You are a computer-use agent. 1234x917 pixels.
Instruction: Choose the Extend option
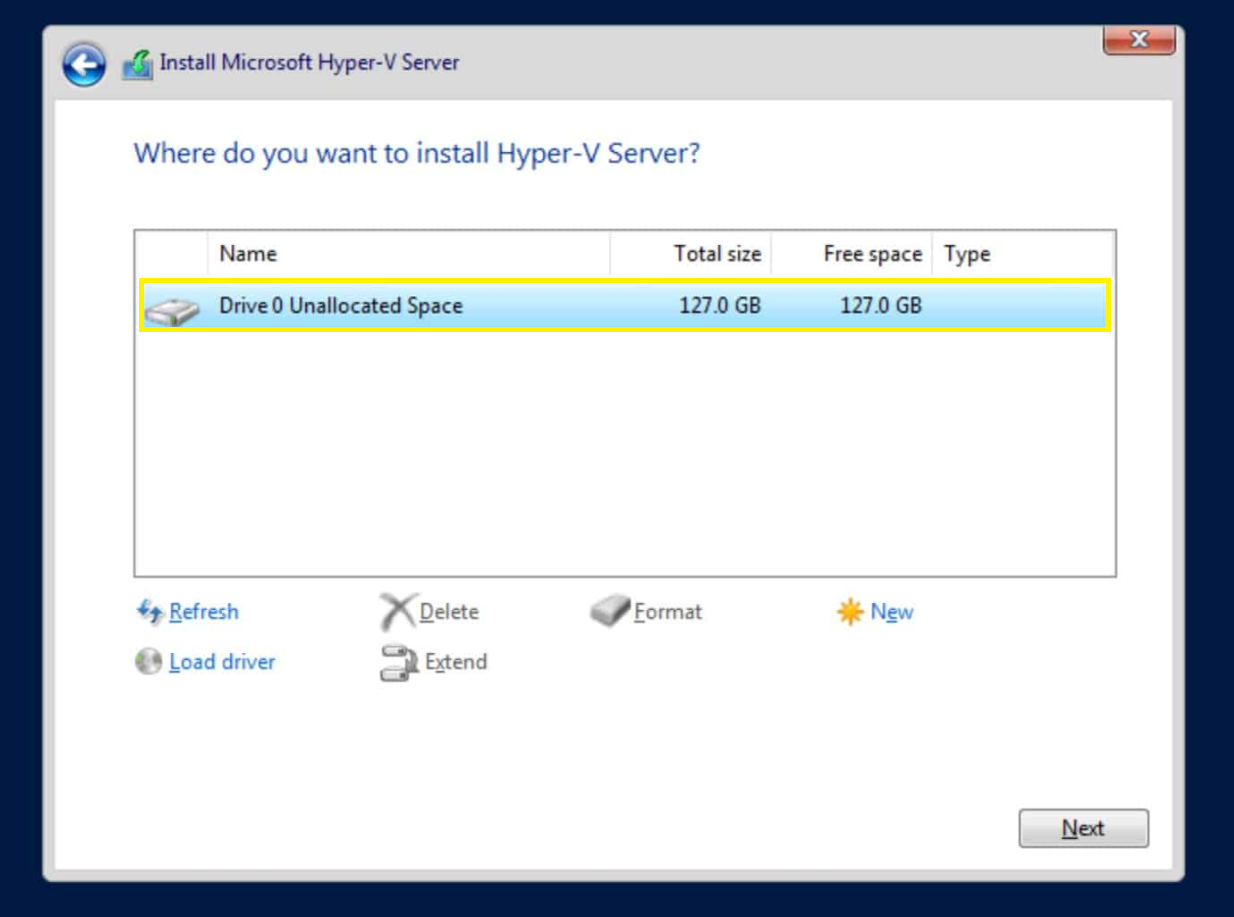(456, 662)
